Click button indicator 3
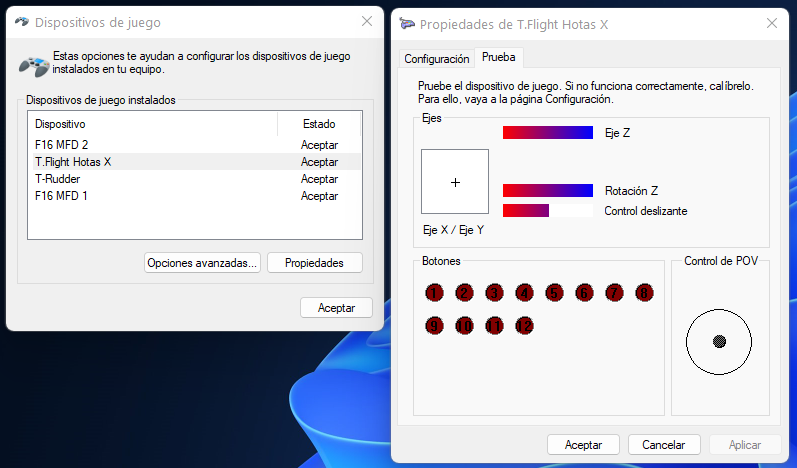 coord(494,293)
